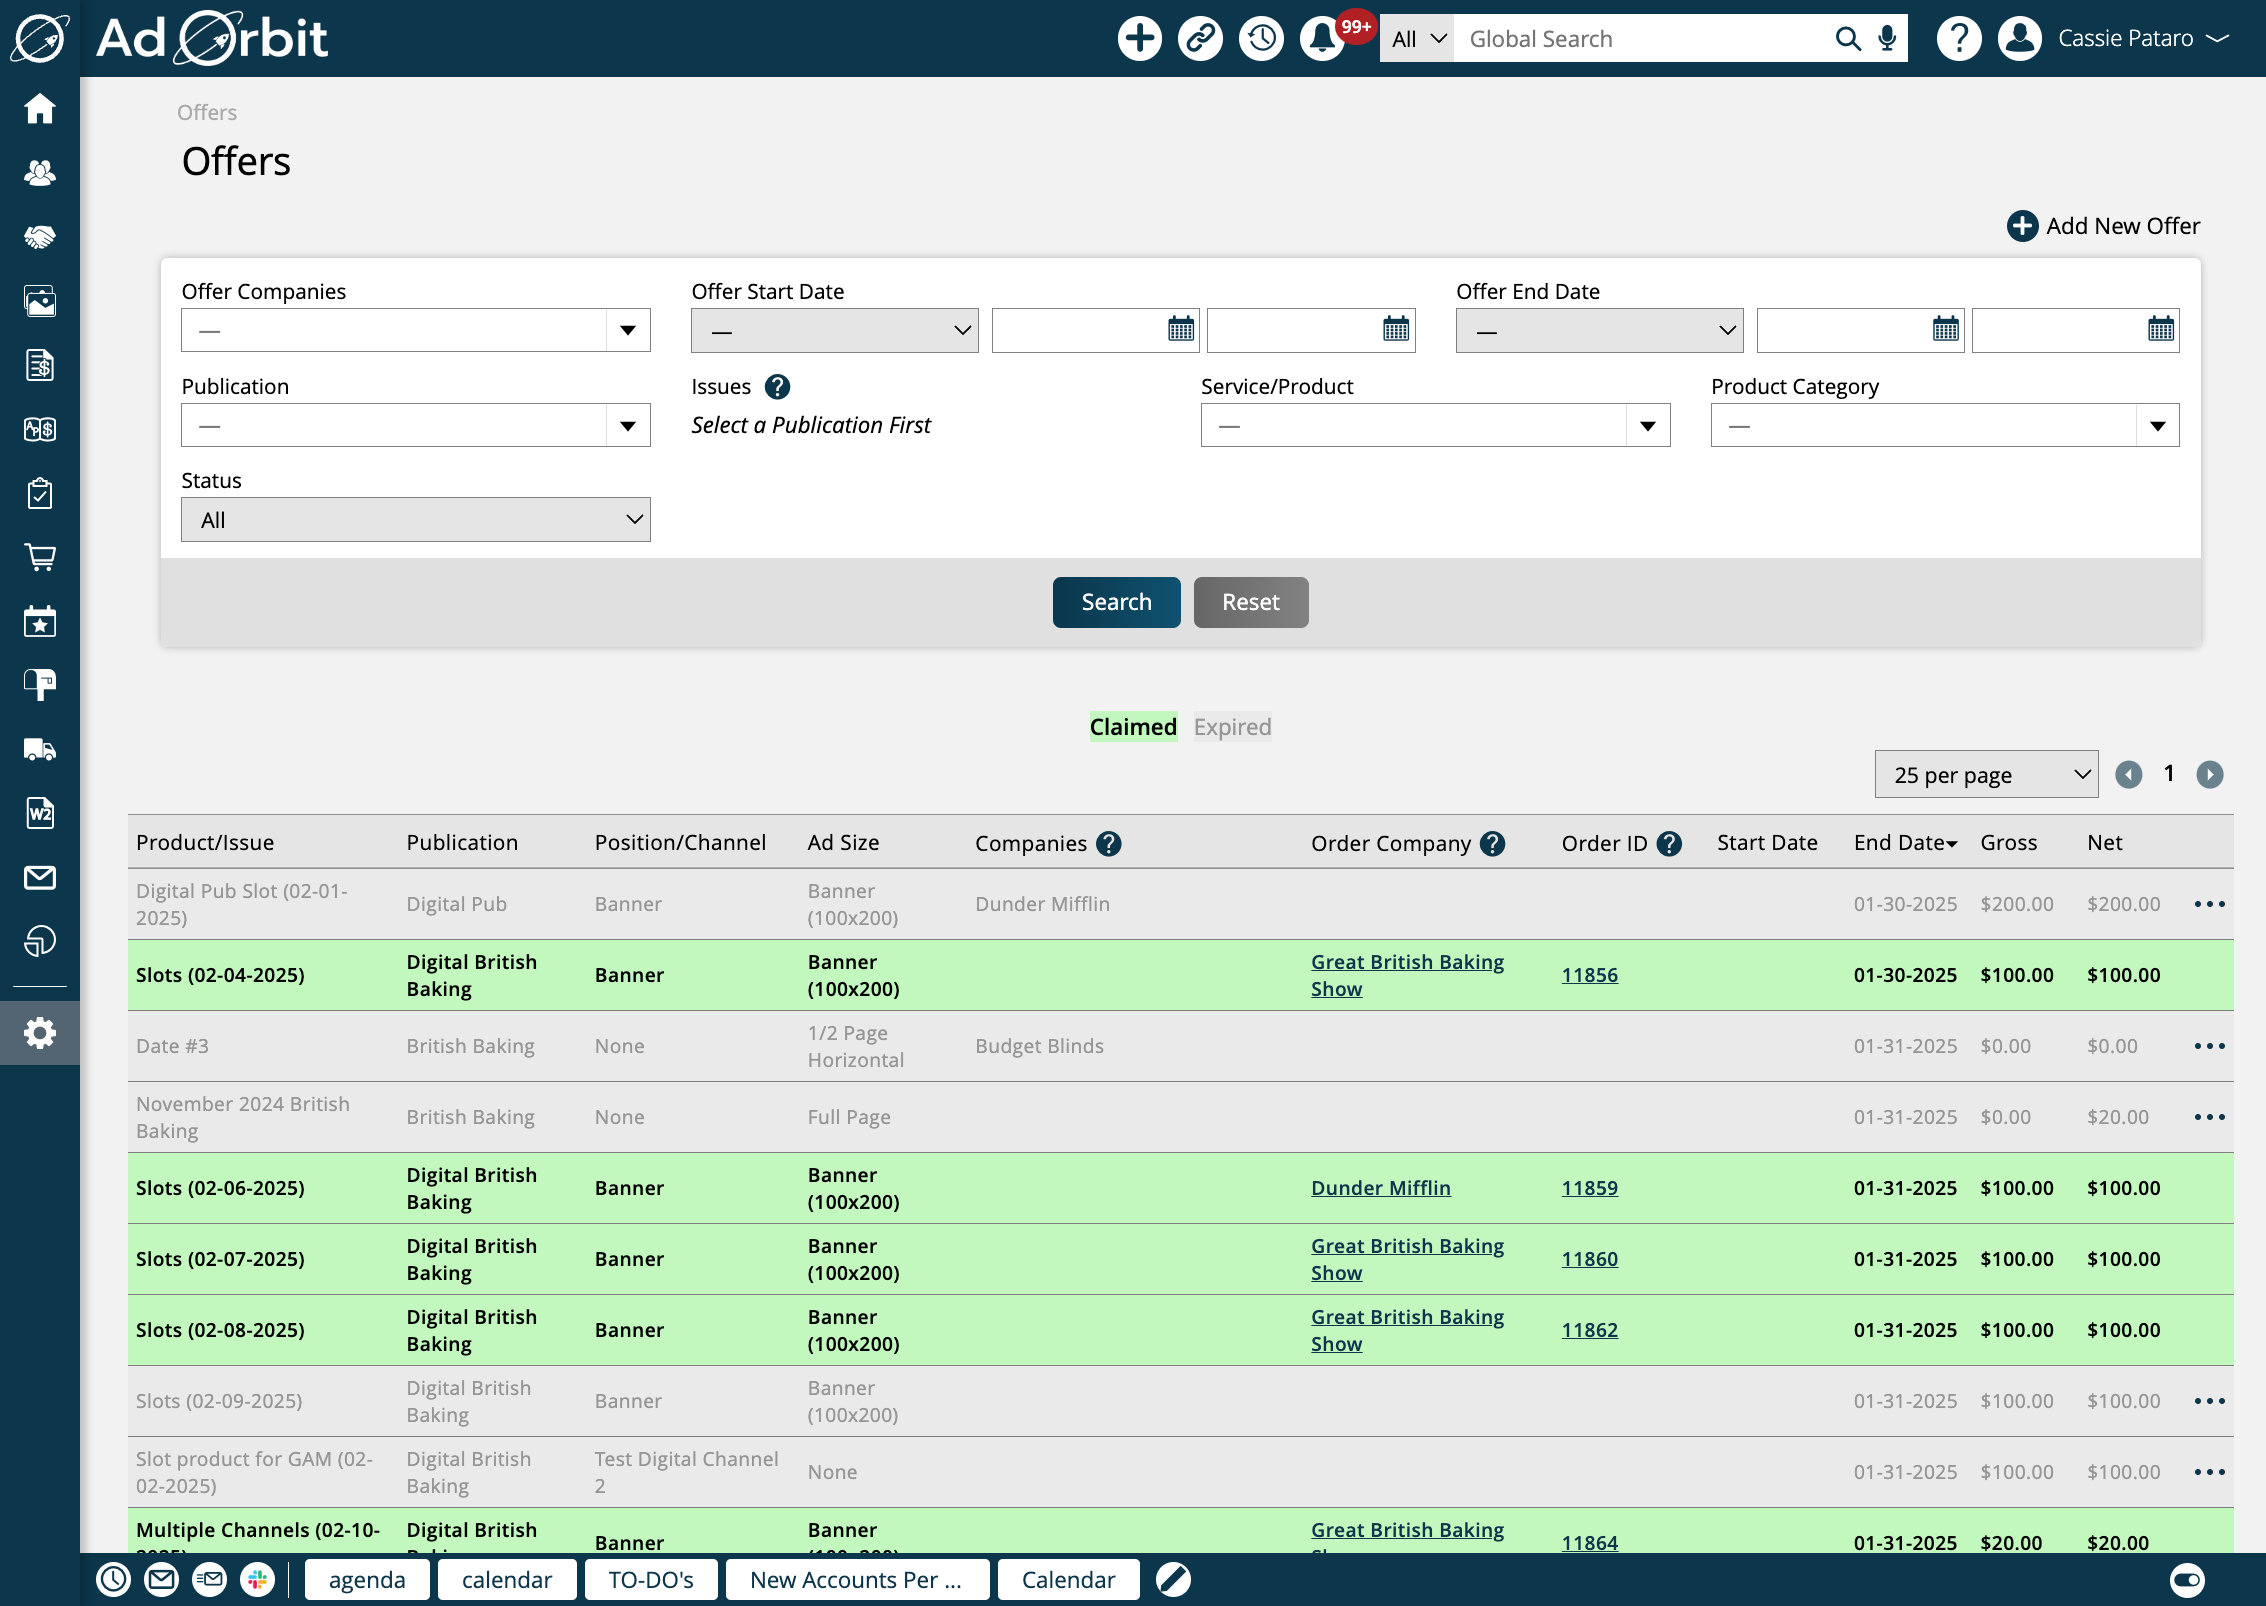Screen dimensions: 2266x1606
Task: Open the recent history clock icon
Action: [x=1261, y=39]
